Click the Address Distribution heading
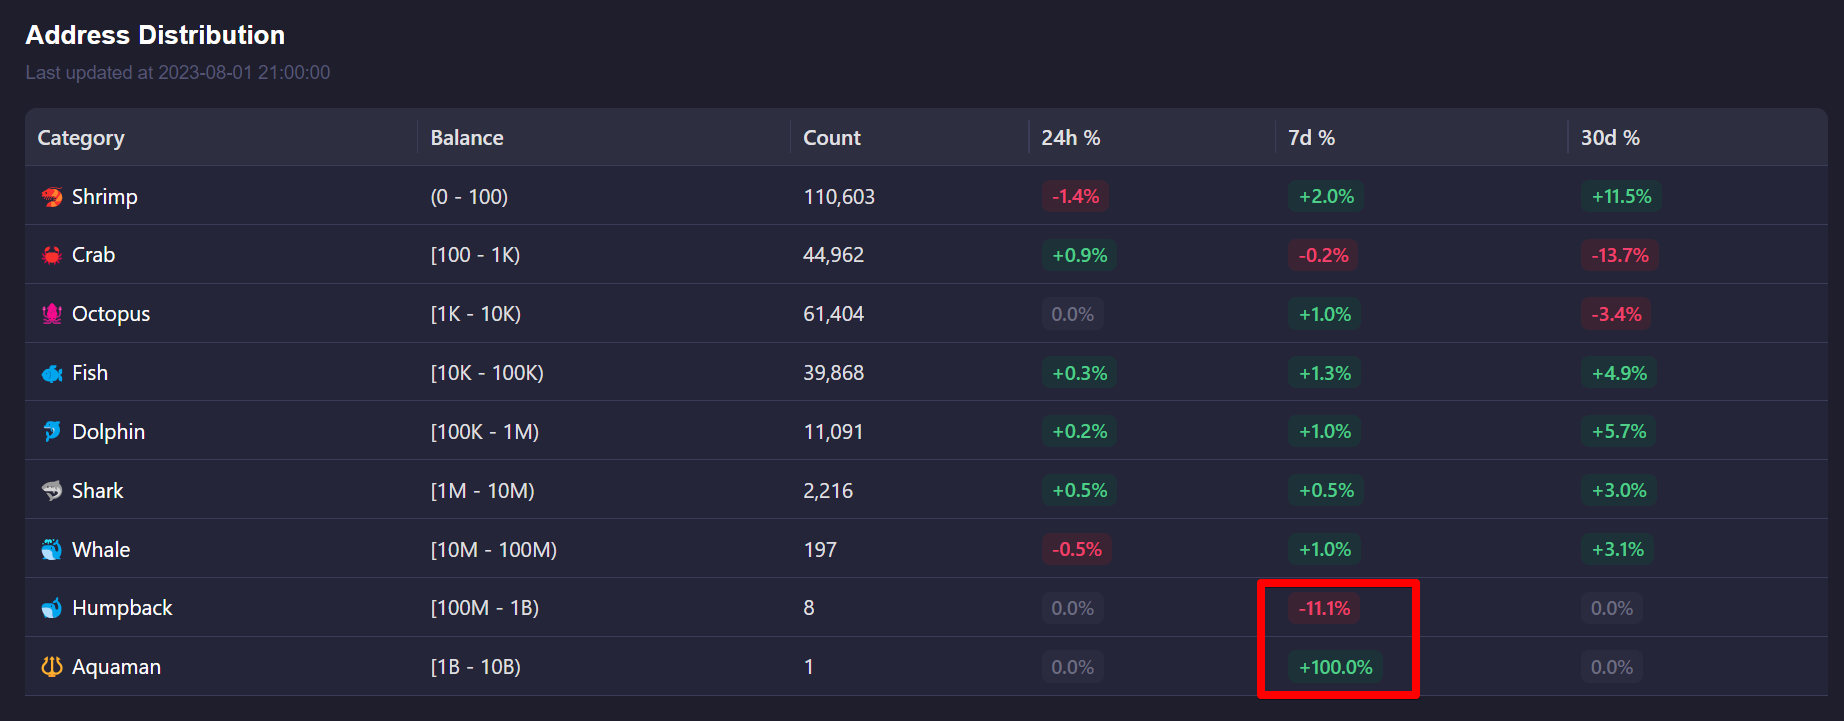 [155, 35]
